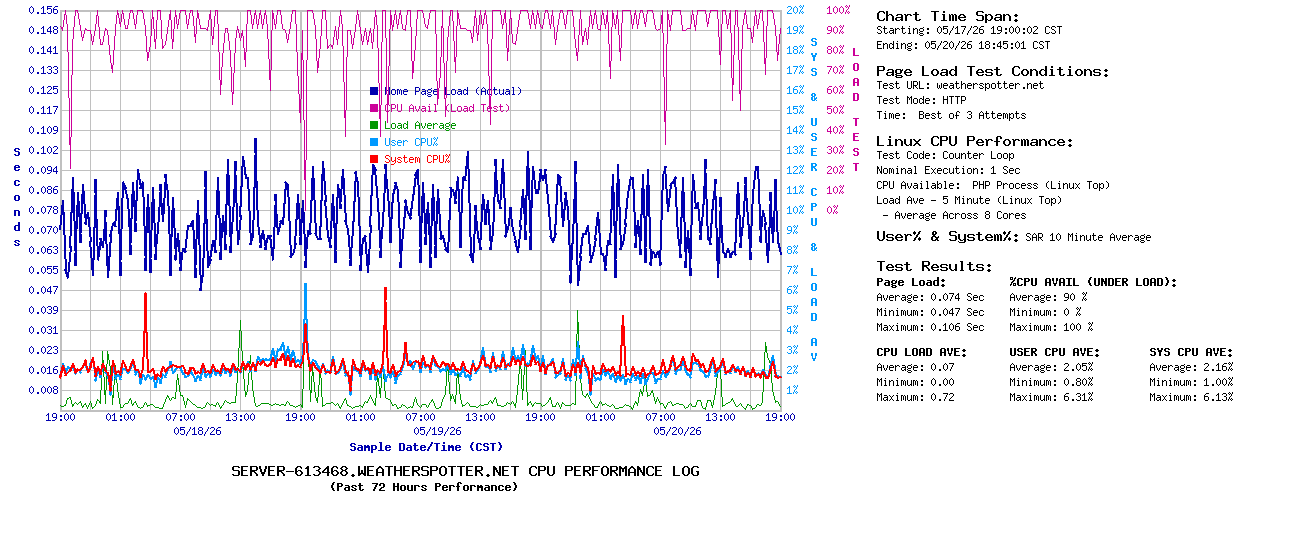Click the 05/18/26 date label on the x-axis
Screen dimensions: 1300x550
click(x=198, y=431)
